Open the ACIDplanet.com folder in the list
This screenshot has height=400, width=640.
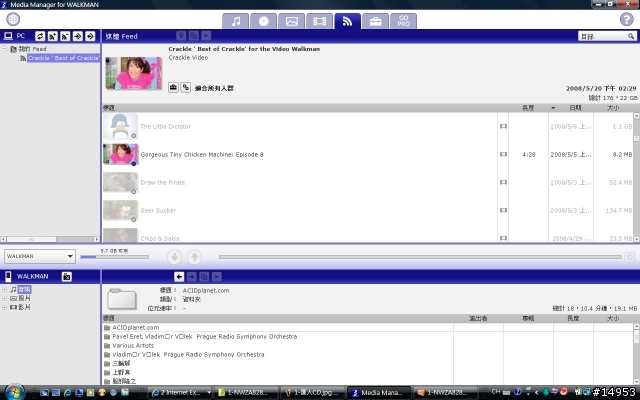coord(278,327)
